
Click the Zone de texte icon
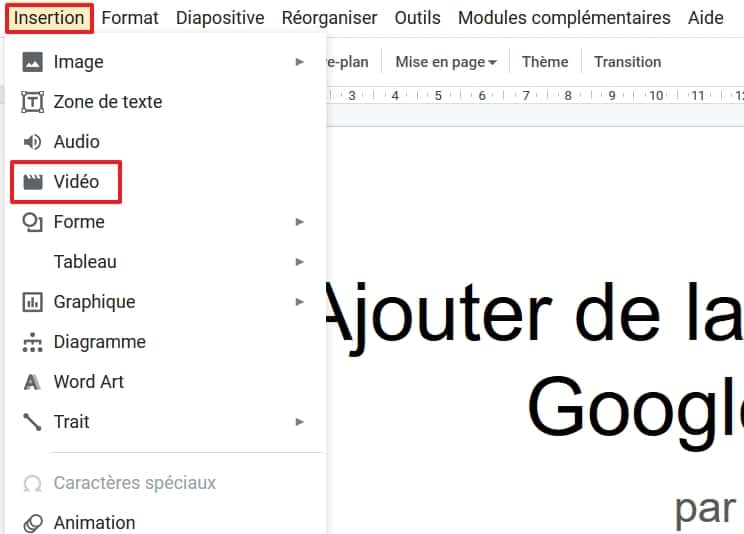click(x=32, y=102)
